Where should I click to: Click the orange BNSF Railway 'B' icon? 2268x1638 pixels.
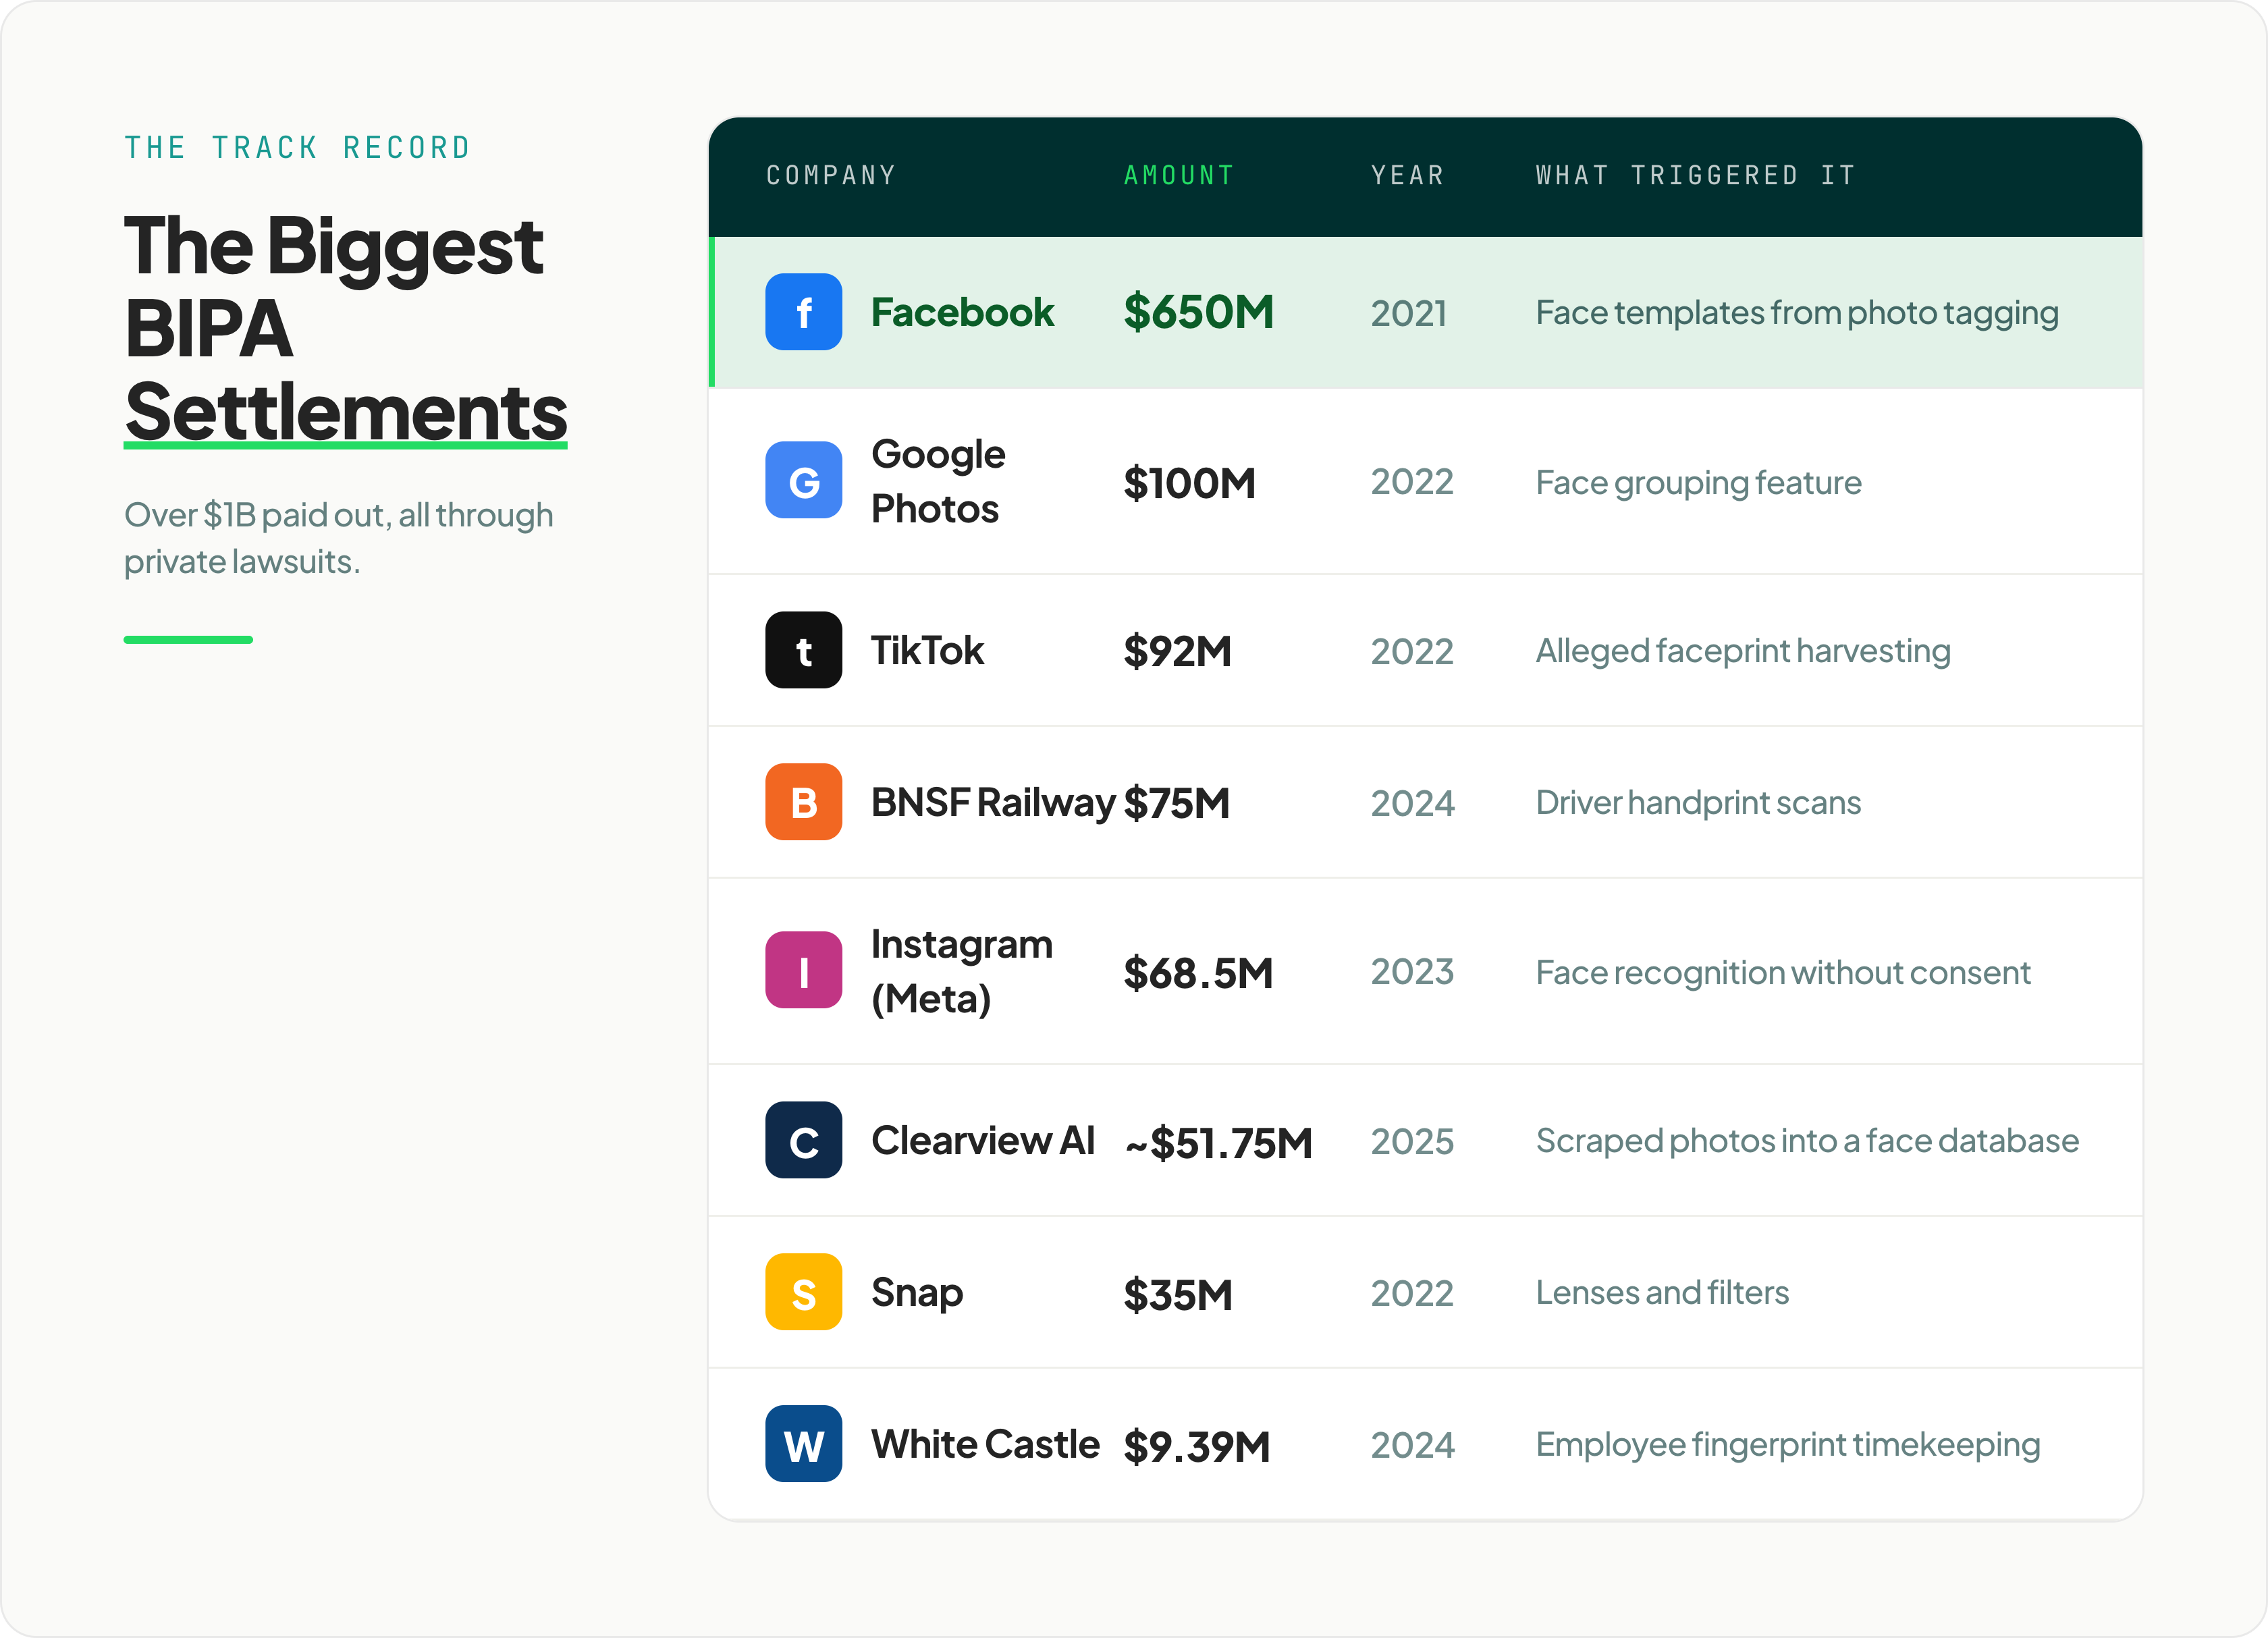(803, 802)
